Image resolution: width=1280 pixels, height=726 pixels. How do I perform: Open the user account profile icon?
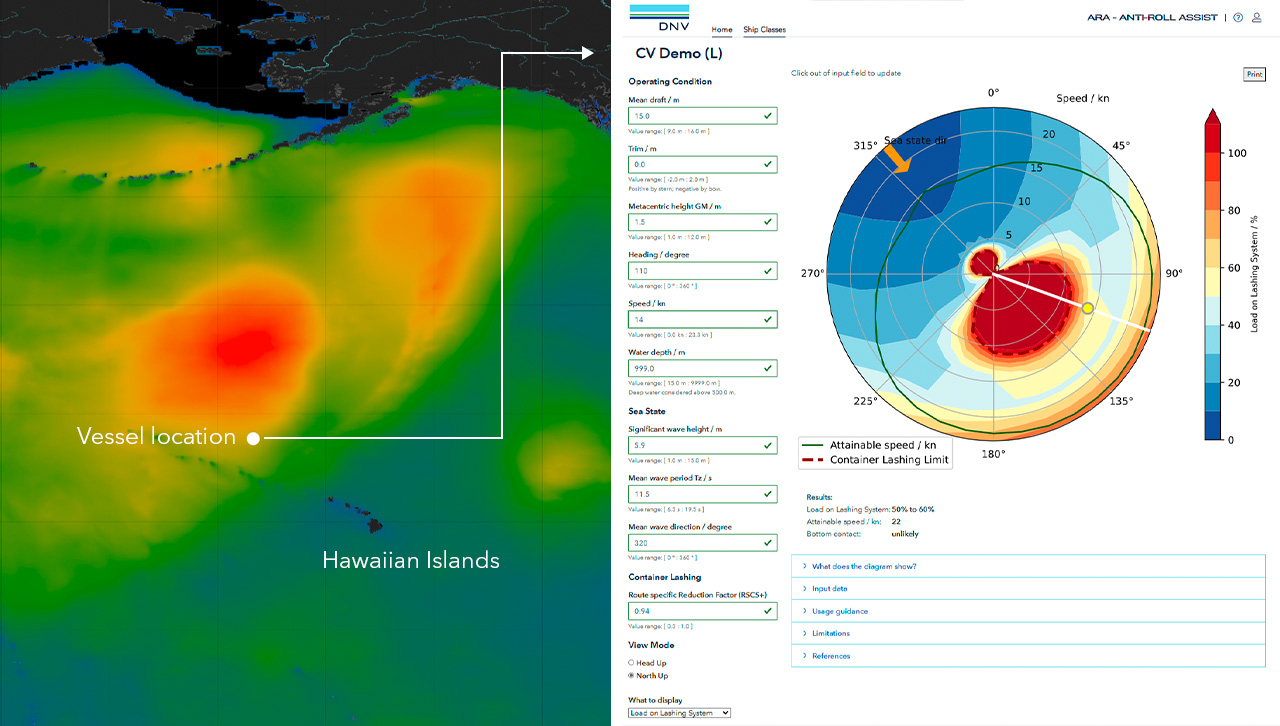coord(1257,18)
